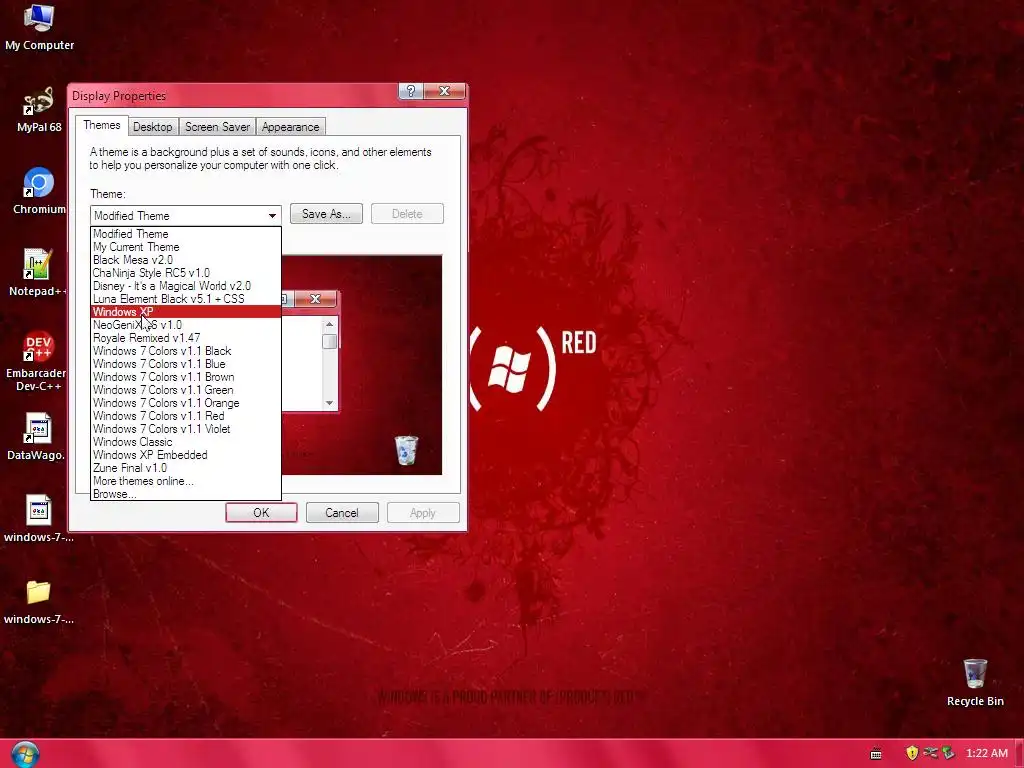
Task: Pick the Zune Final v1.0 theme
Action: click(185, 468)
